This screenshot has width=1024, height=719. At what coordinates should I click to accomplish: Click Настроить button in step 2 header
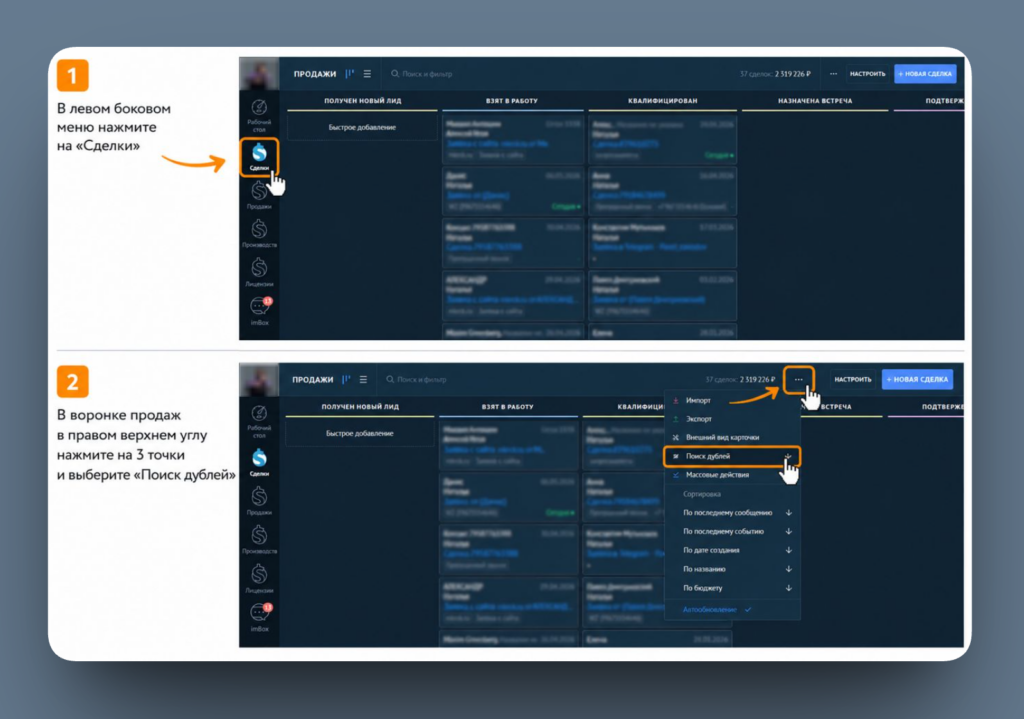tap(853, 379)
